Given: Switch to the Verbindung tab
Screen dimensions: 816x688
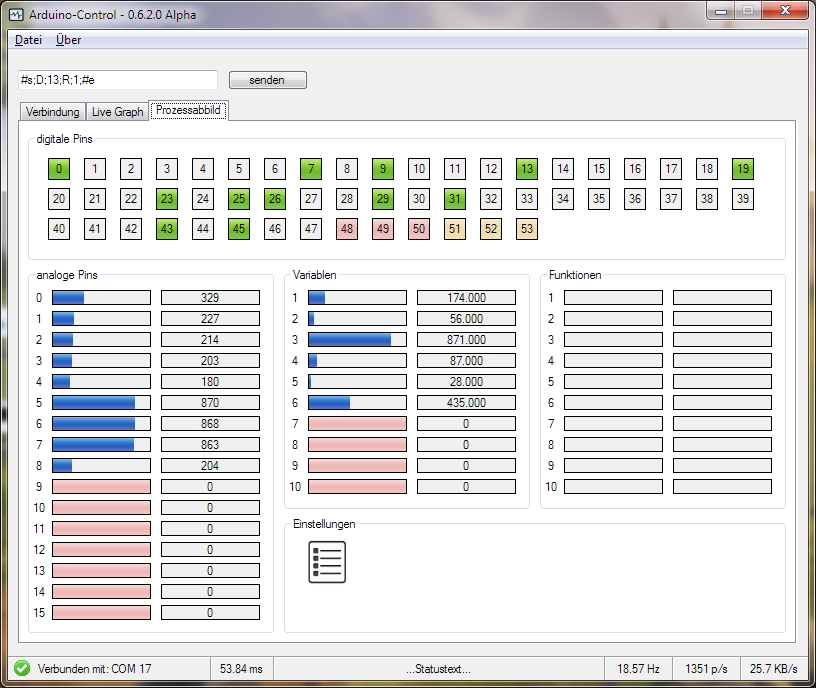Looking at the screenshot, I should [x=53, y=112].
